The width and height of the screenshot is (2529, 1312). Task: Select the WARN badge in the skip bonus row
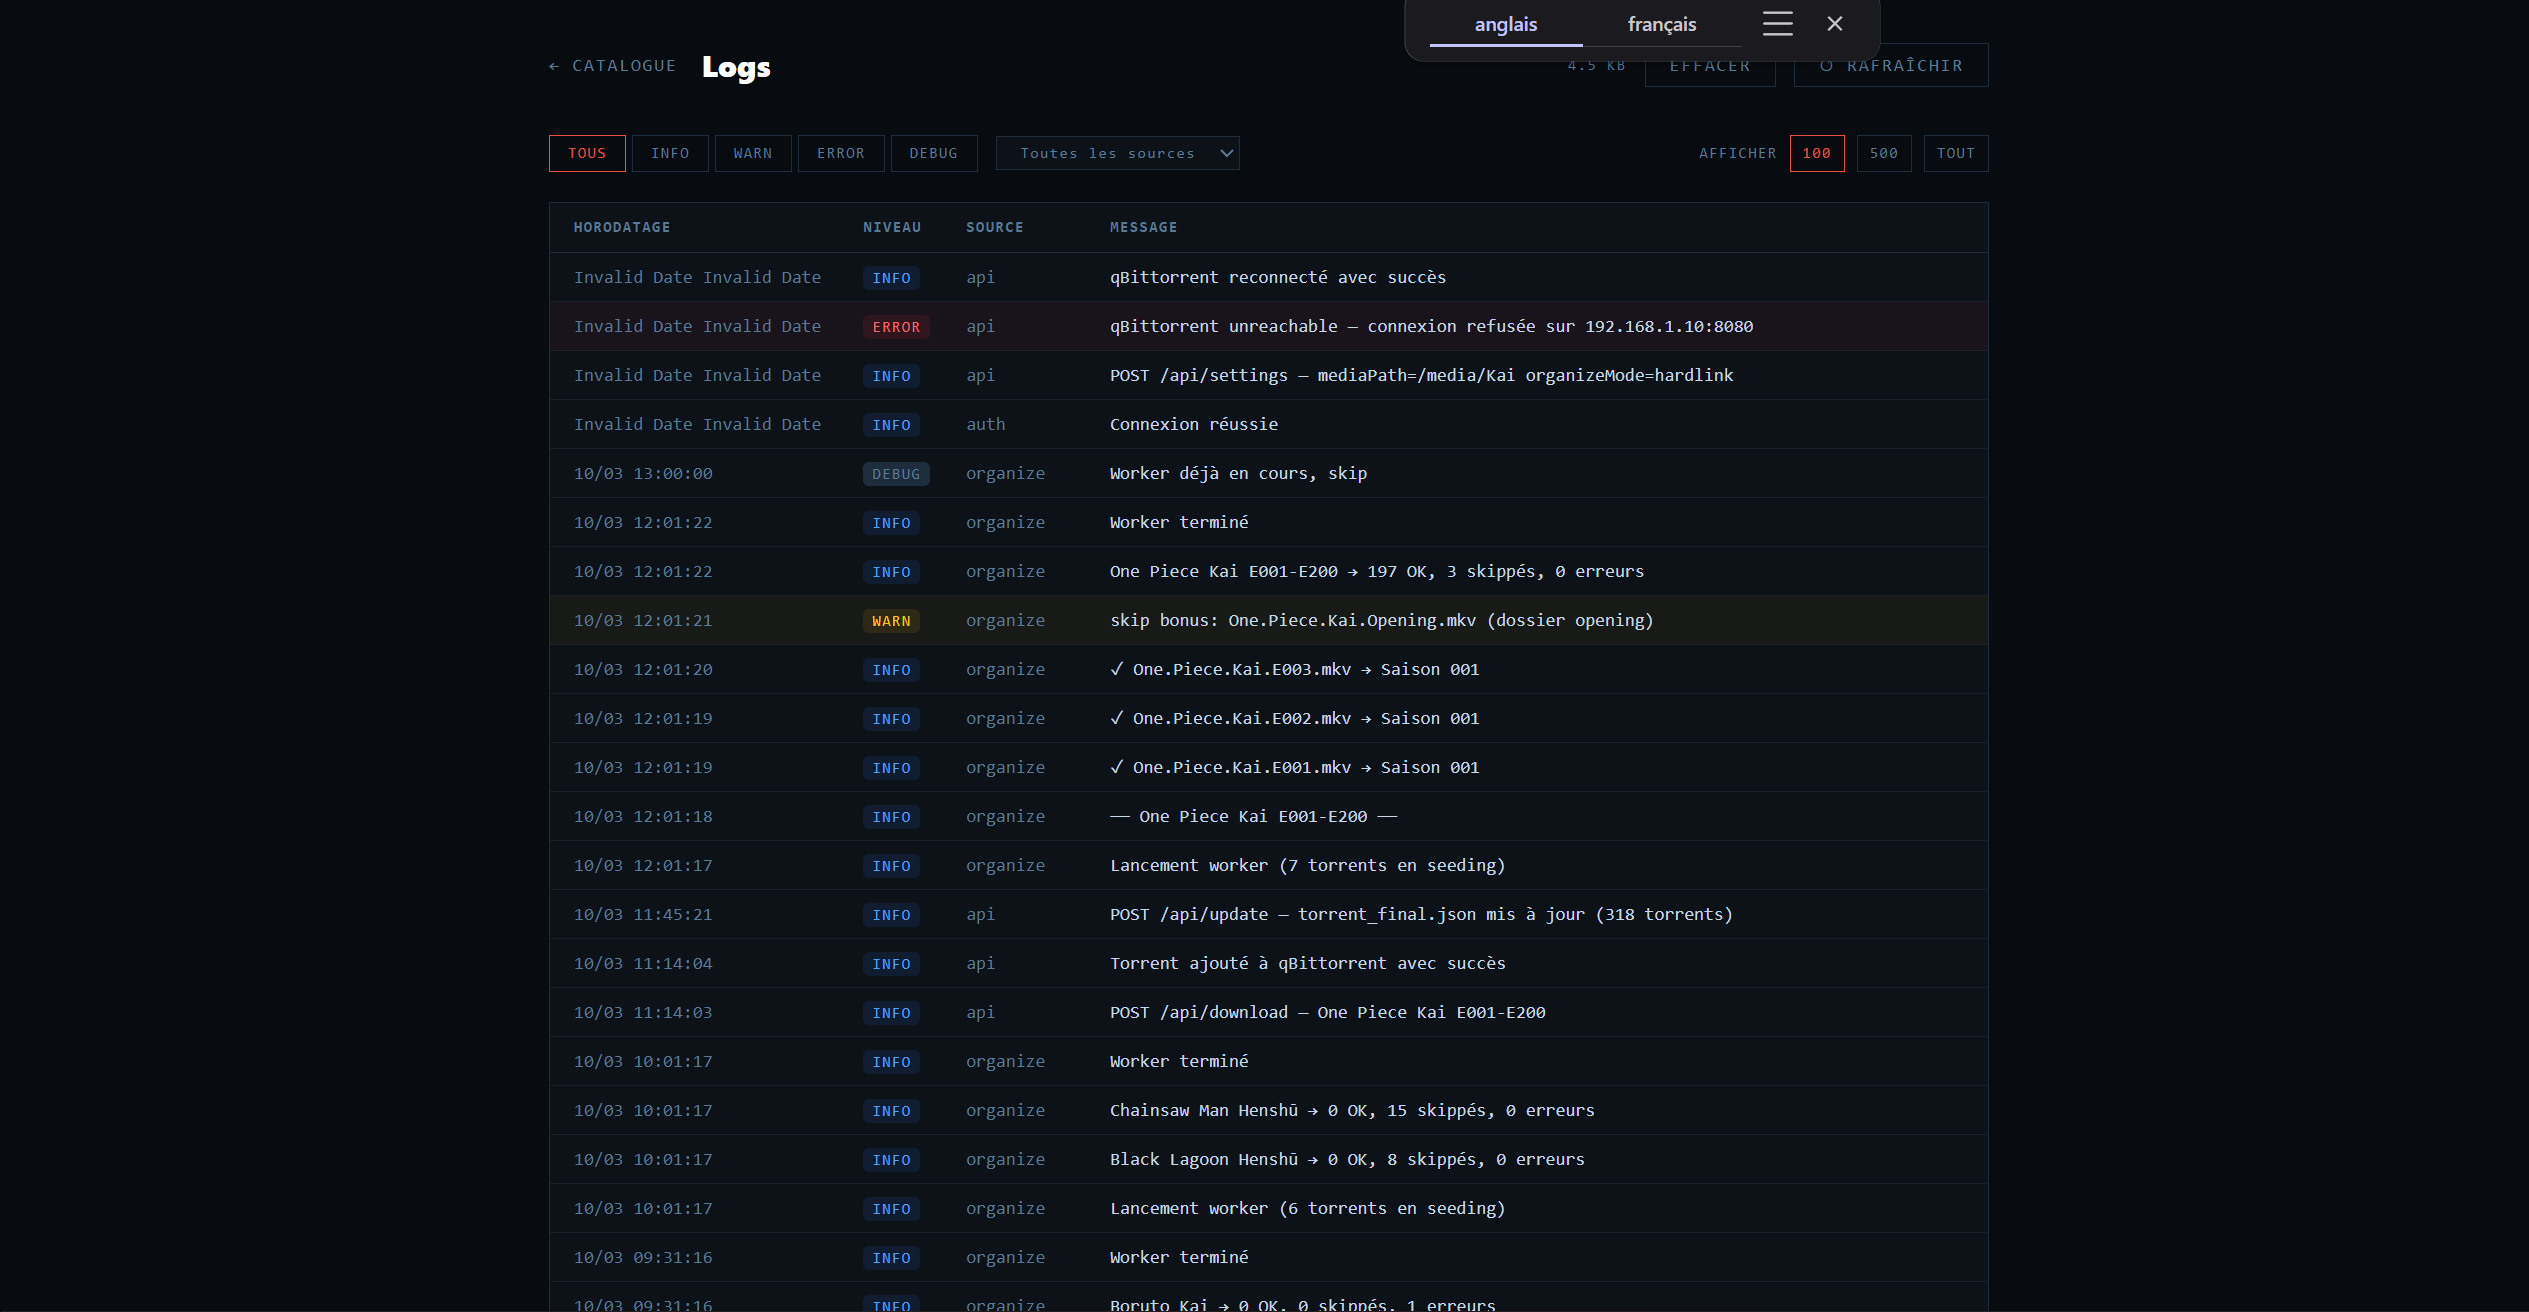tap(891, 621)
